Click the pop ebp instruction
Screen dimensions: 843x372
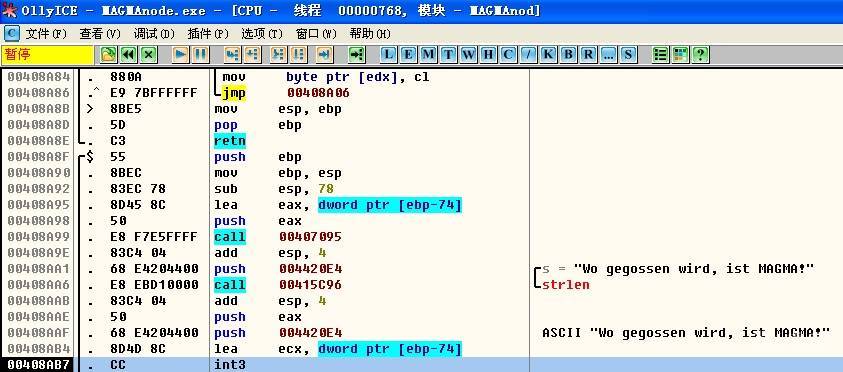(258, 125)
